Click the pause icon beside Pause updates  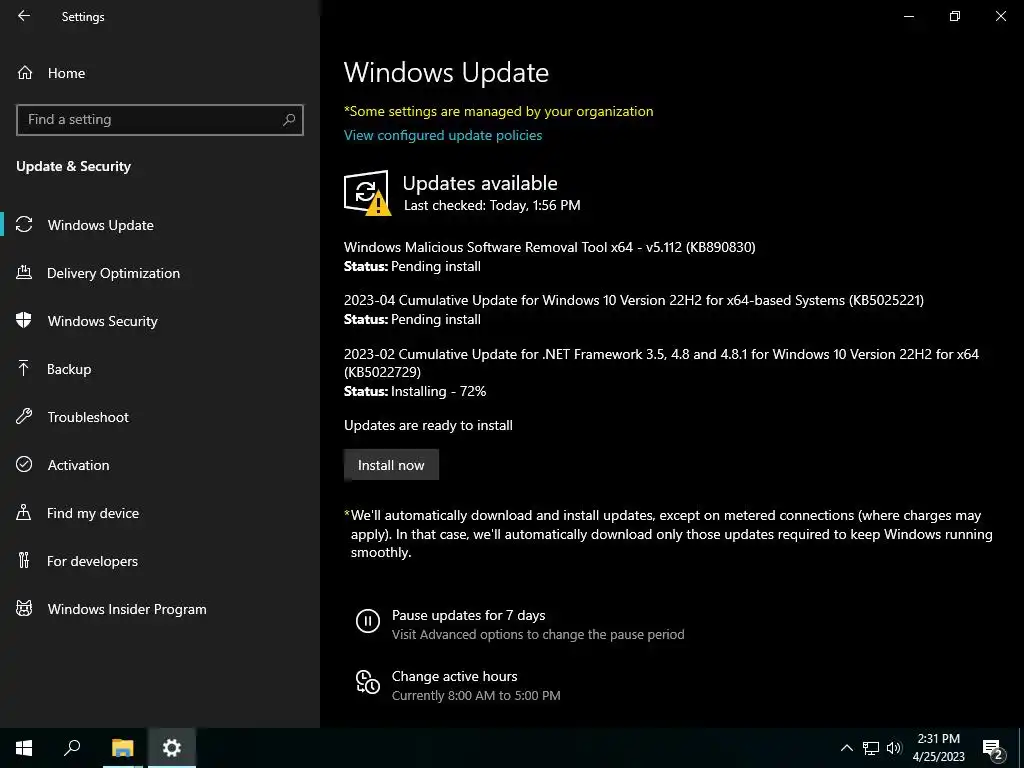368,620
